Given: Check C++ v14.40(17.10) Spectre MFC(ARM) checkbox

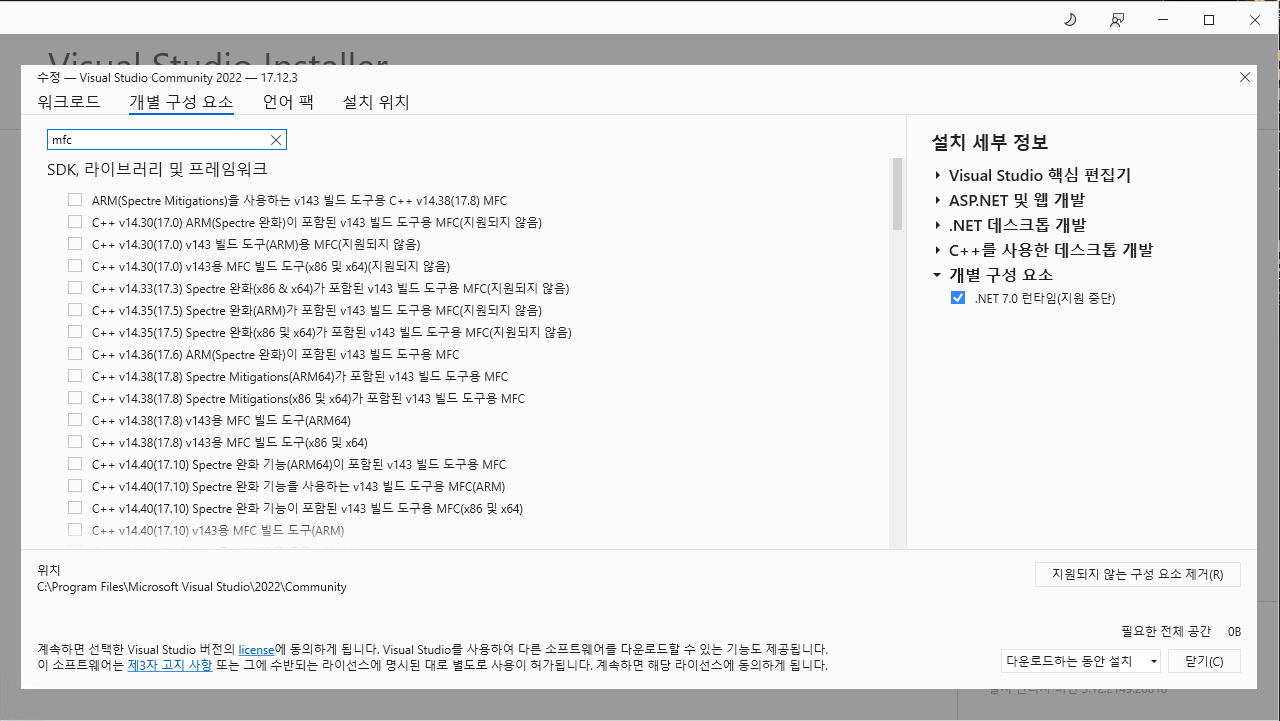Looking at the screenshot, I should point(75,486).
